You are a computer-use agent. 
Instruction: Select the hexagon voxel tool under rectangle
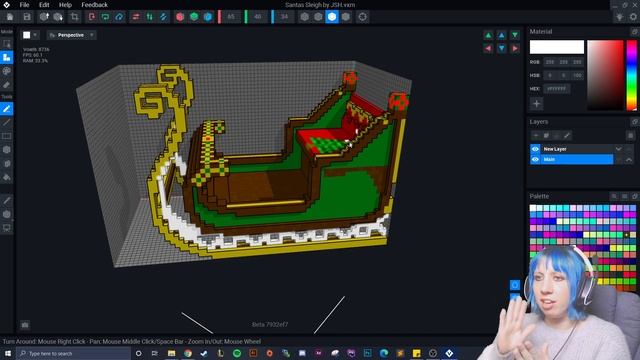click(7, 150)
